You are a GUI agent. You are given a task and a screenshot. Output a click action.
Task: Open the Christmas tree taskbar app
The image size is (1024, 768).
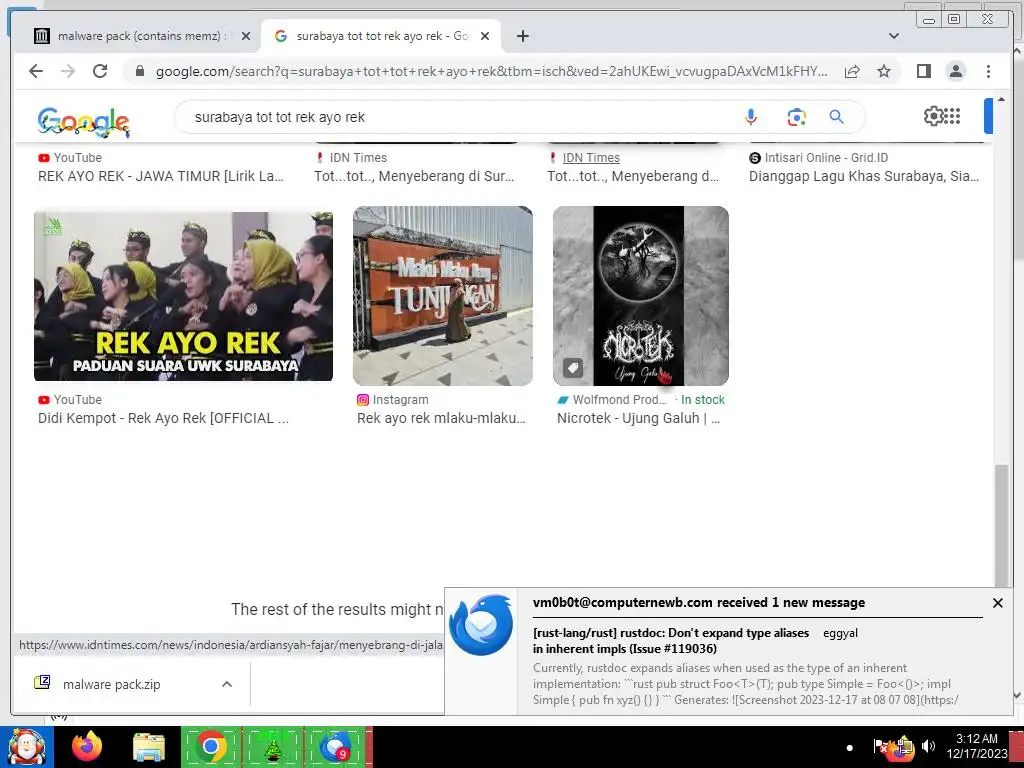click(273, 747)
